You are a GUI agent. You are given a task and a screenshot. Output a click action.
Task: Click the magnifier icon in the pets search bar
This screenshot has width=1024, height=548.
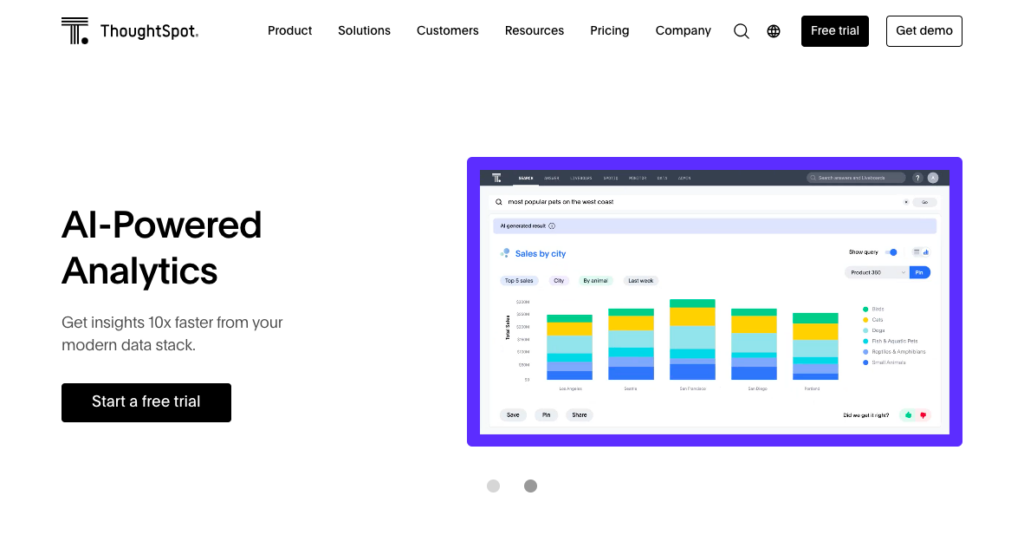tap(499, 202)
